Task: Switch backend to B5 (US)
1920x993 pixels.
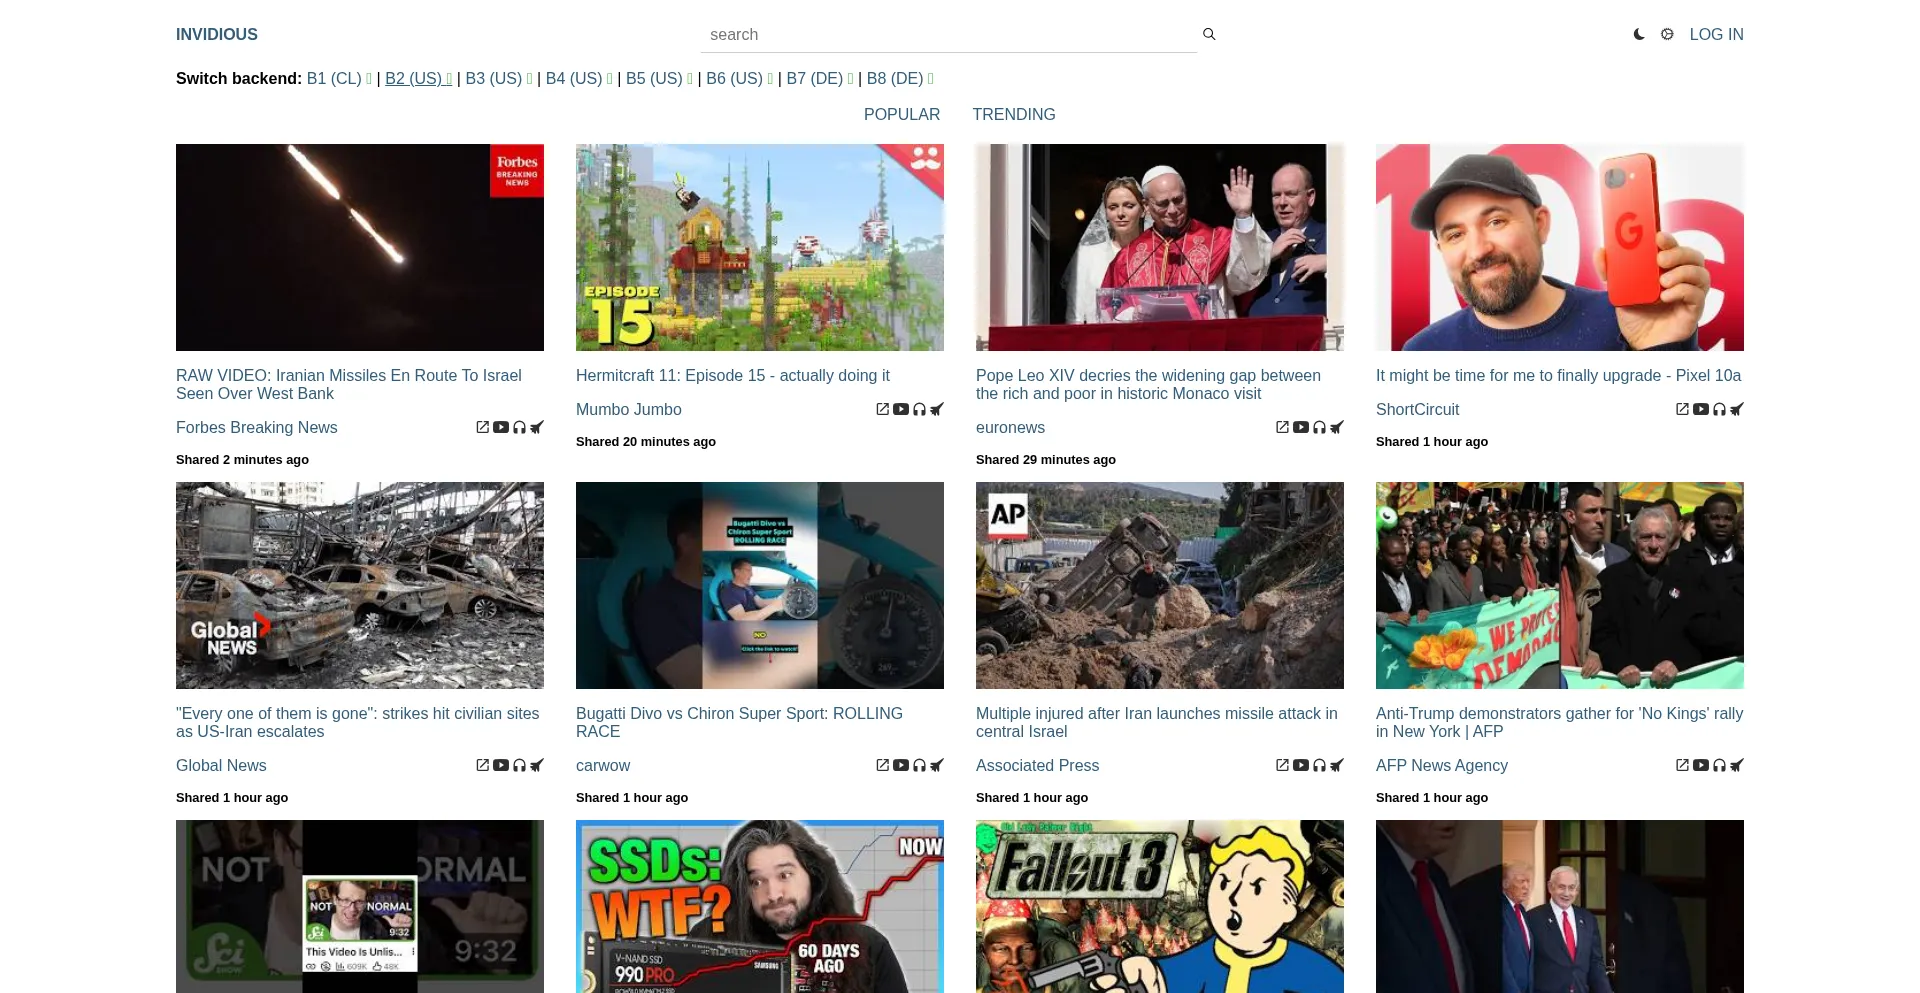Action: point(659,78)
